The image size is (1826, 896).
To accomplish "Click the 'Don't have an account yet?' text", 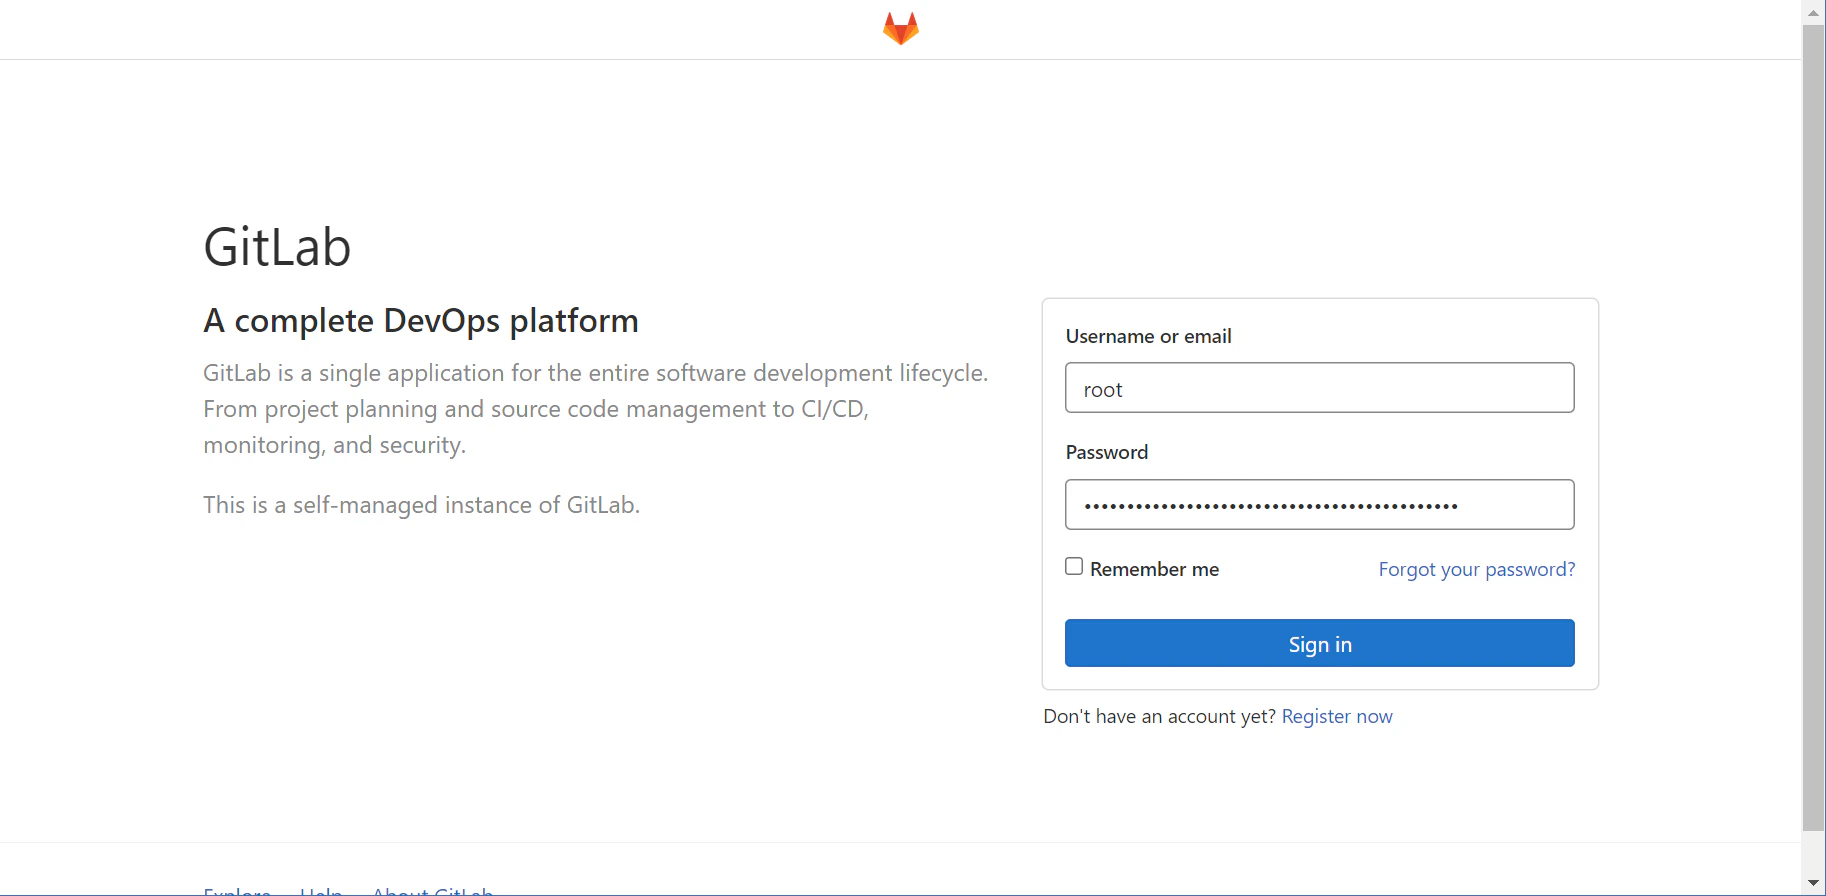I will [x=1159, y=716].
